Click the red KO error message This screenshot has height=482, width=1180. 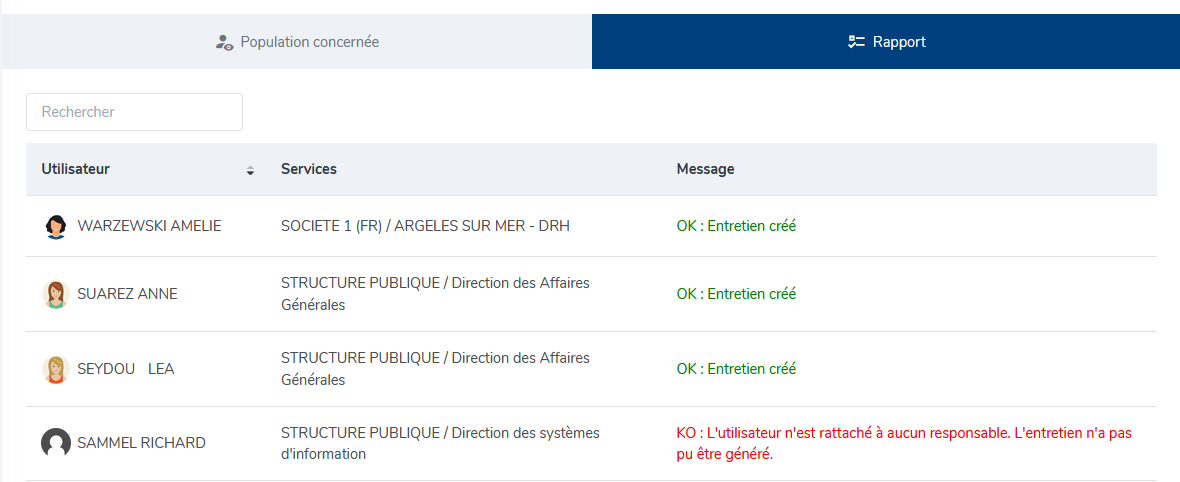(904, 444)
